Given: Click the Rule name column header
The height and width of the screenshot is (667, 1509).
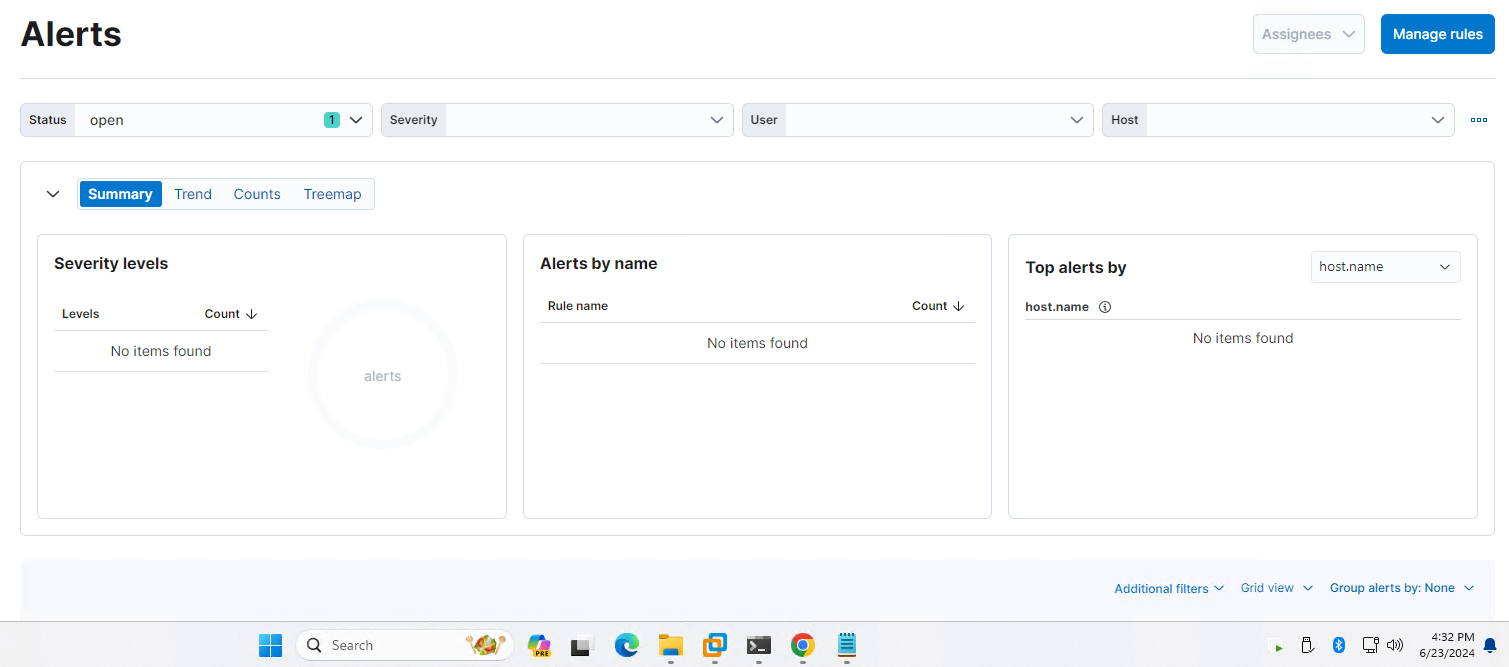Looking at the screenshot, I should pyautogui.click(x=578, y=306).
